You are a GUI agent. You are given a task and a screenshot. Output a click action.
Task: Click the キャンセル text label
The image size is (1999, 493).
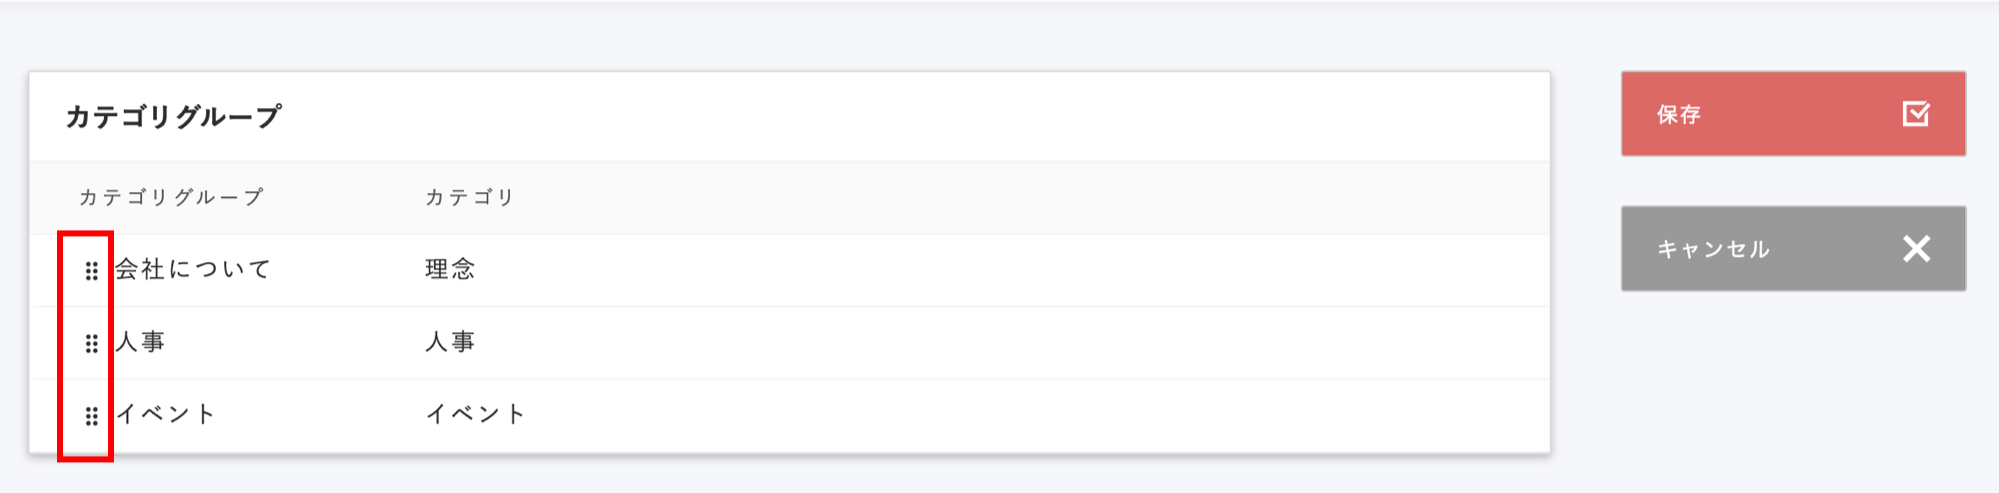(x=1713, y=249)
